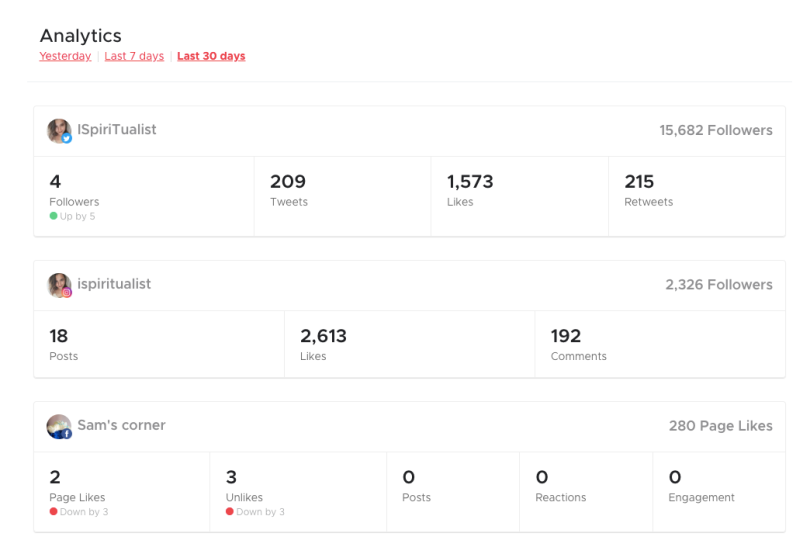Click the Engagement stat for Sam's corner

click(x=701, y=487)
